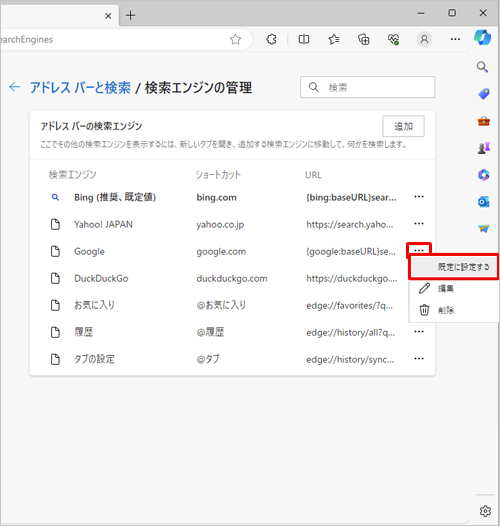Add this page to favorites star icon
The width and height of the screenshot is (500, 526).
(x=236, y=40)
